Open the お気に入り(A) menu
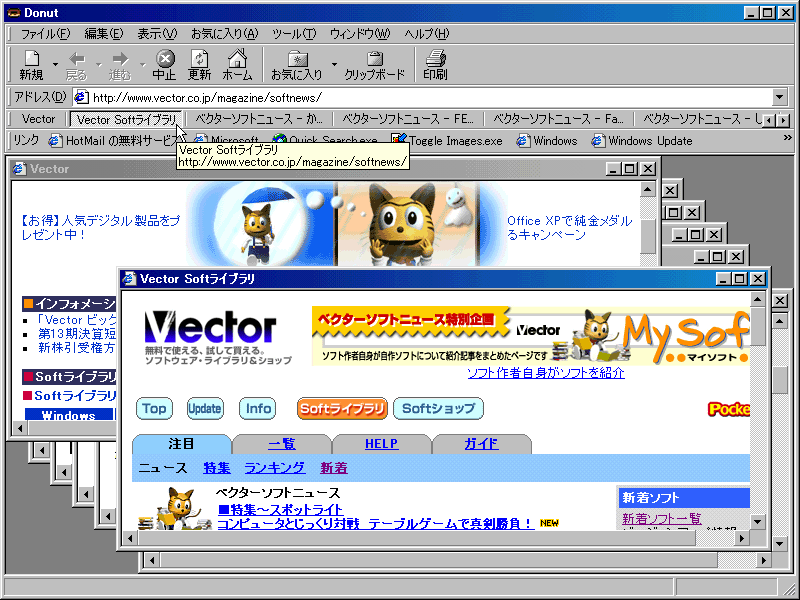The width and height of the screenshot is (800, 600). pyautogui.click(x=224, y=34)
